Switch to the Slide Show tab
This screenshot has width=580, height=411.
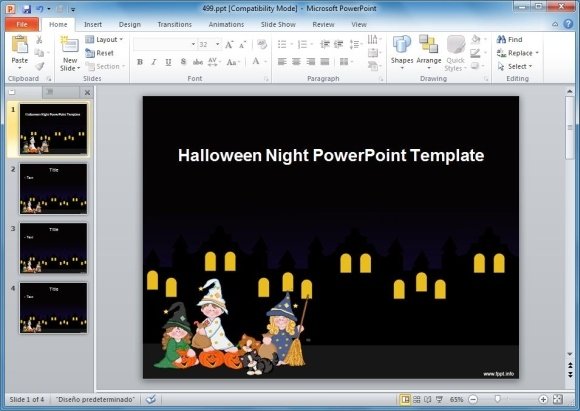pos(278,24)
